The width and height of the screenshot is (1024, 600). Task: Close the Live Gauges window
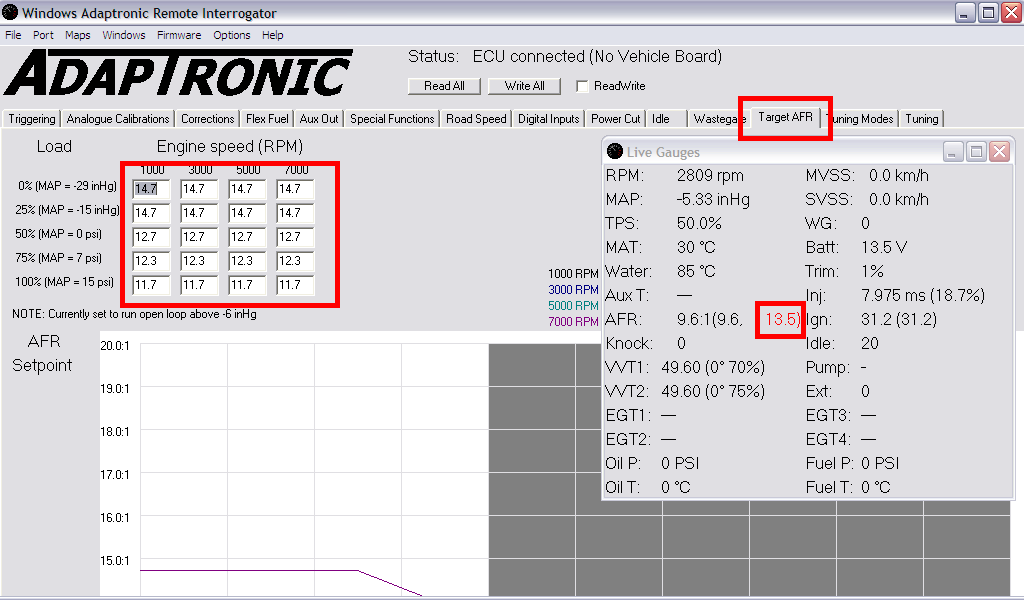999,152
